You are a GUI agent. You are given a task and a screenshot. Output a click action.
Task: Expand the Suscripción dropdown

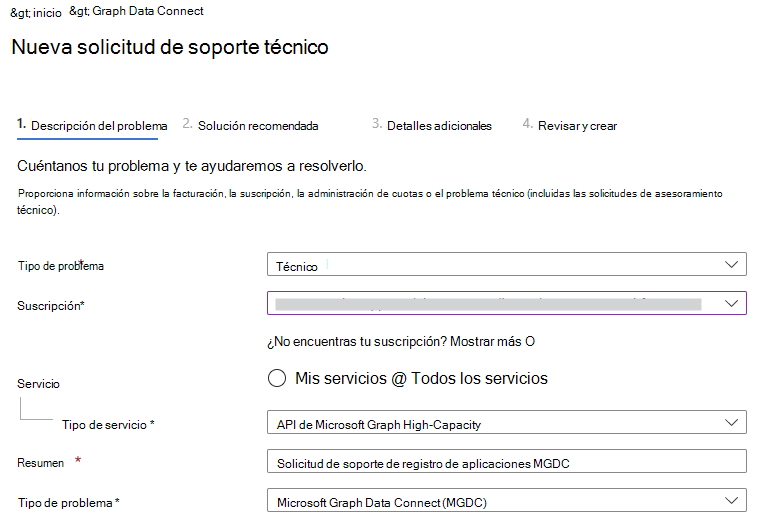[x=507, y=303]
